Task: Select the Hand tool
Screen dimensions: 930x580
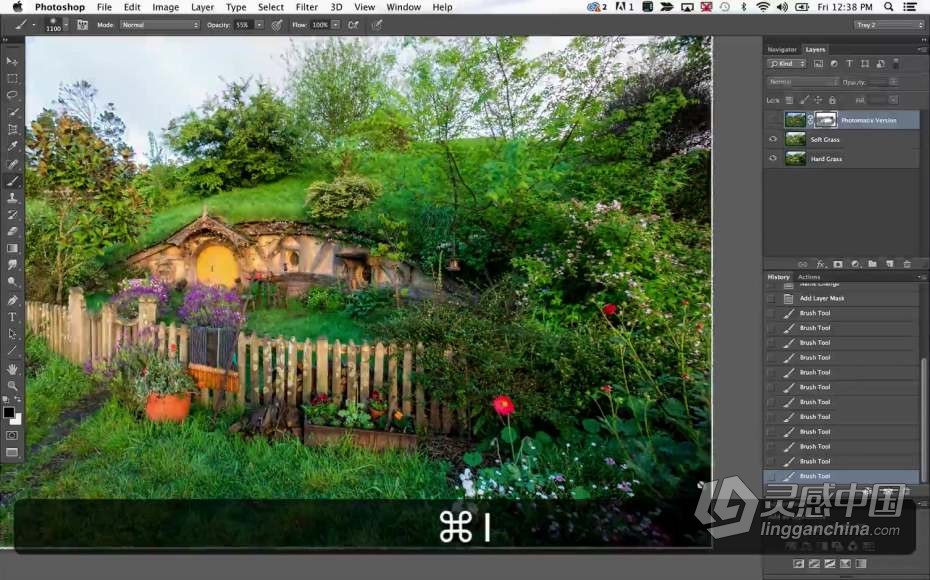Action: pyautogui.click(x=12, y=369)
